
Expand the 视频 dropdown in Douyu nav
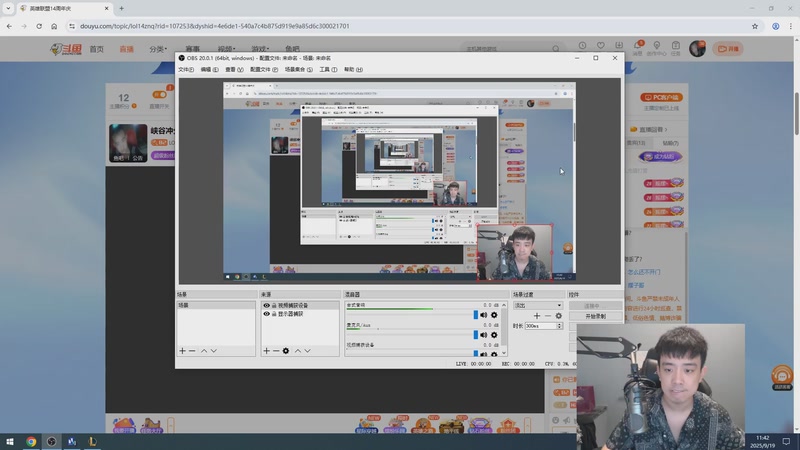coord(226,49)
